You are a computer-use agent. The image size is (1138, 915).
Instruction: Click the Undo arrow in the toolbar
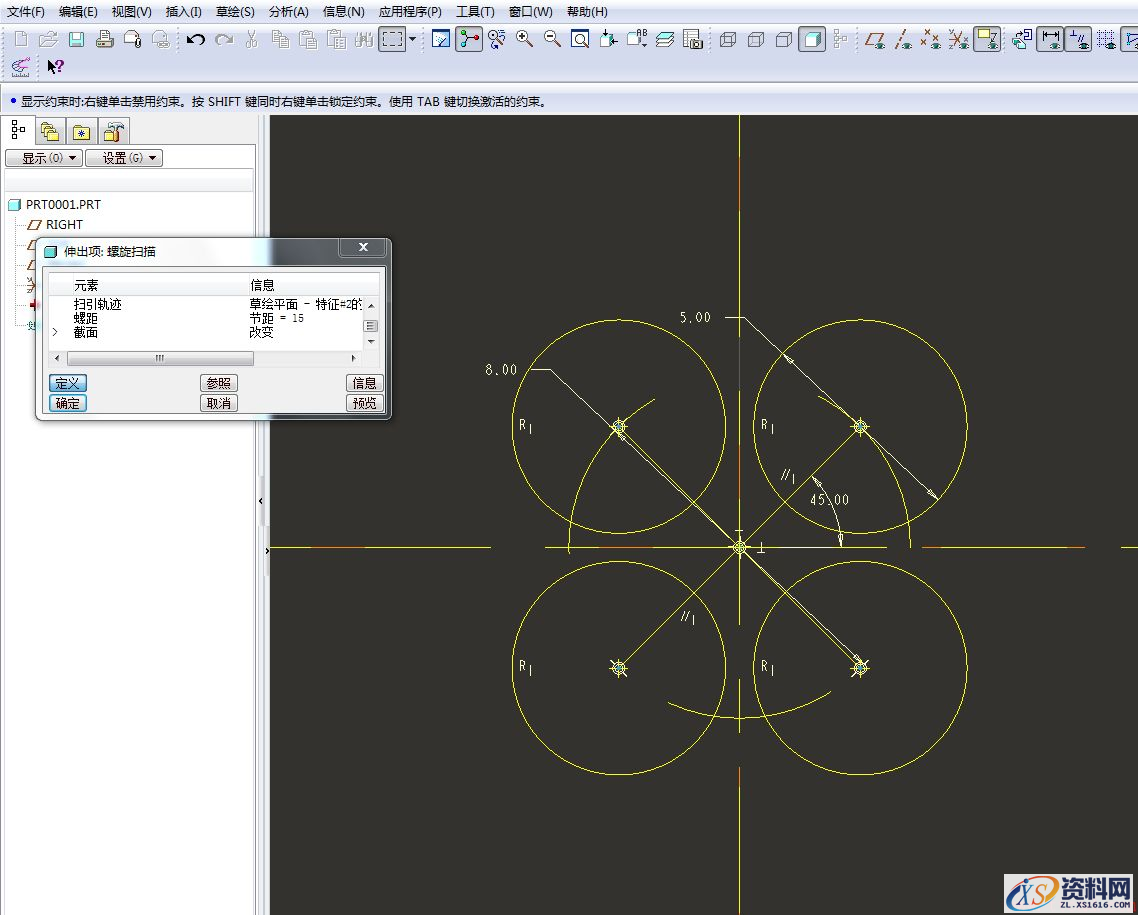point(196,40)
